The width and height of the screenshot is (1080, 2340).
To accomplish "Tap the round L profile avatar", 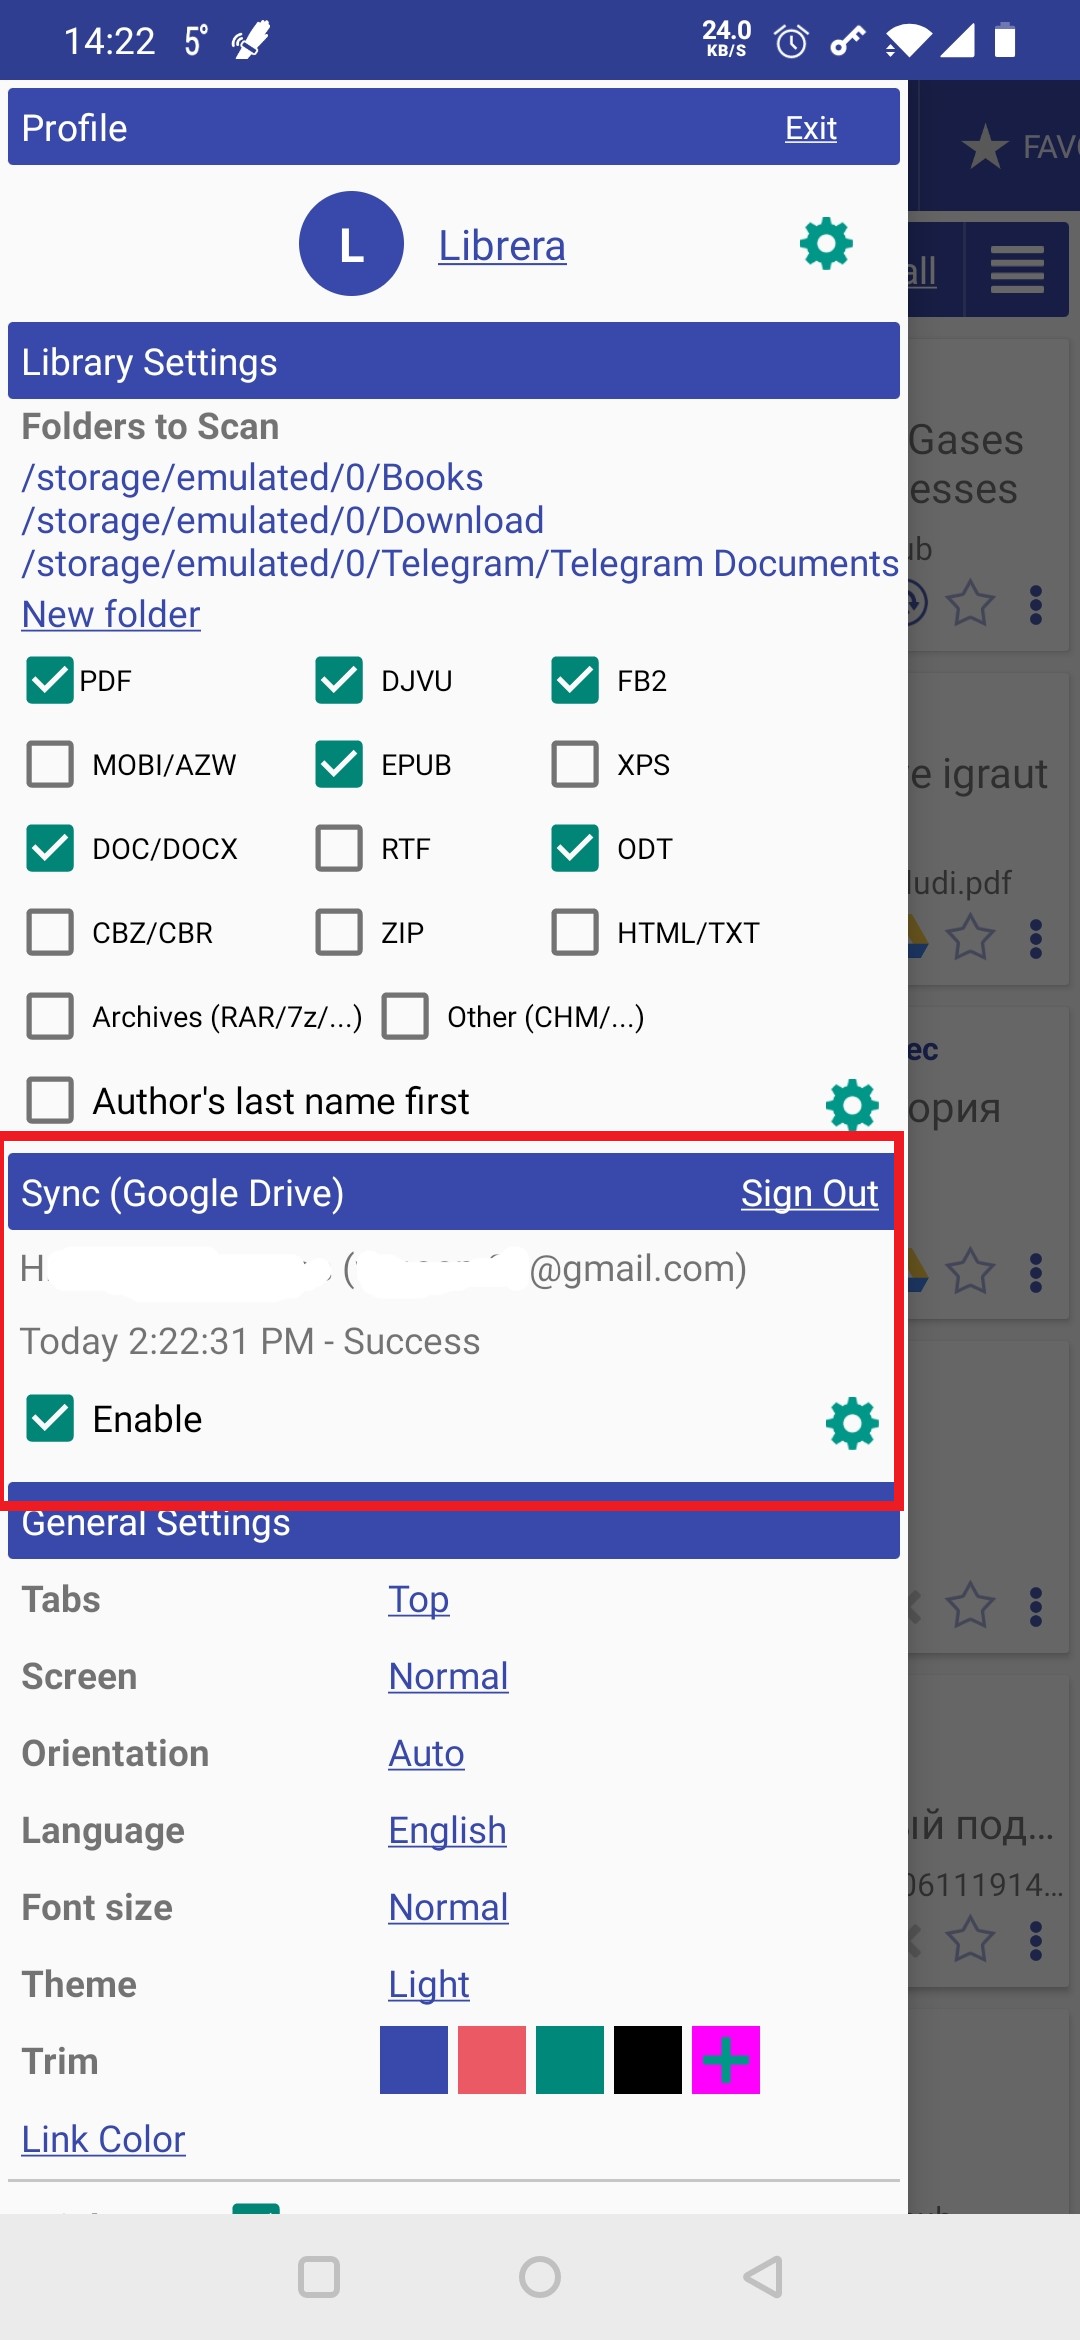I will point(351,244).
